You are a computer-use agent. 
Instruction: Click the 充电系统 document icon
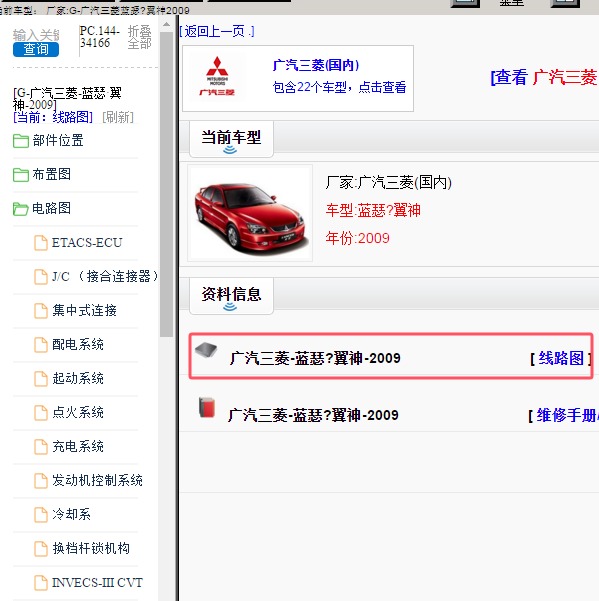41,447
